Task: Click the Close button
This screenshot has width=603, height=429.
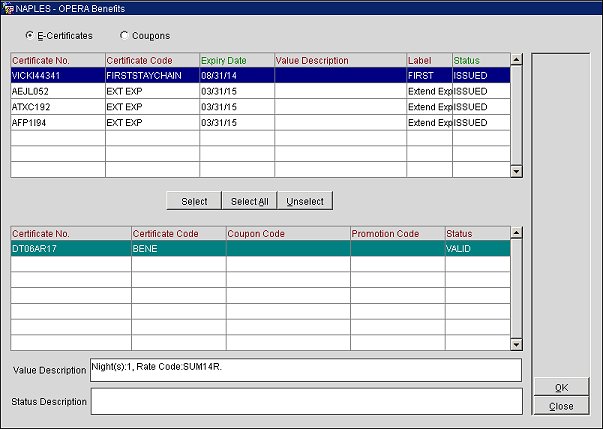Action: [x=561, y=406]
